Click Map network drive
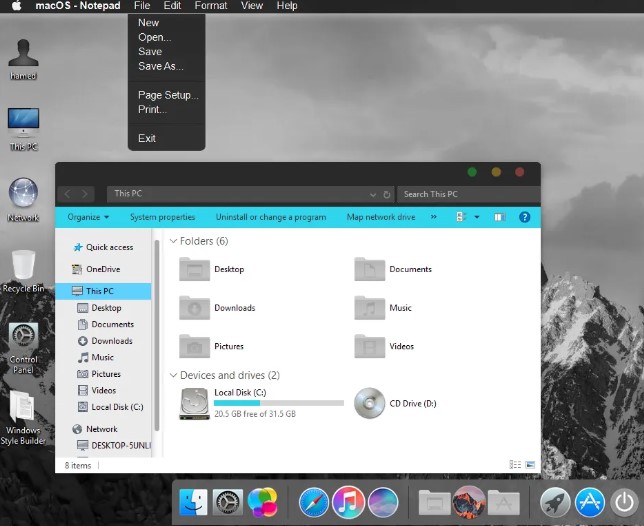The height and width of the screenshot is (526, 644). [381, 217]
